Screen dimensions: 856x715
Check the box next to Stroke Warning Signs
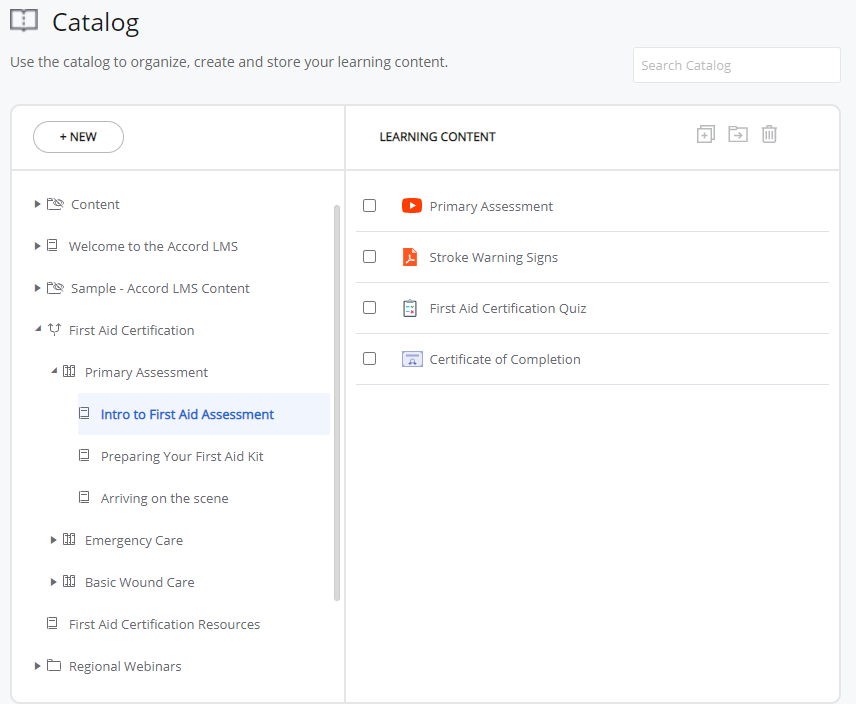[369, 256]
